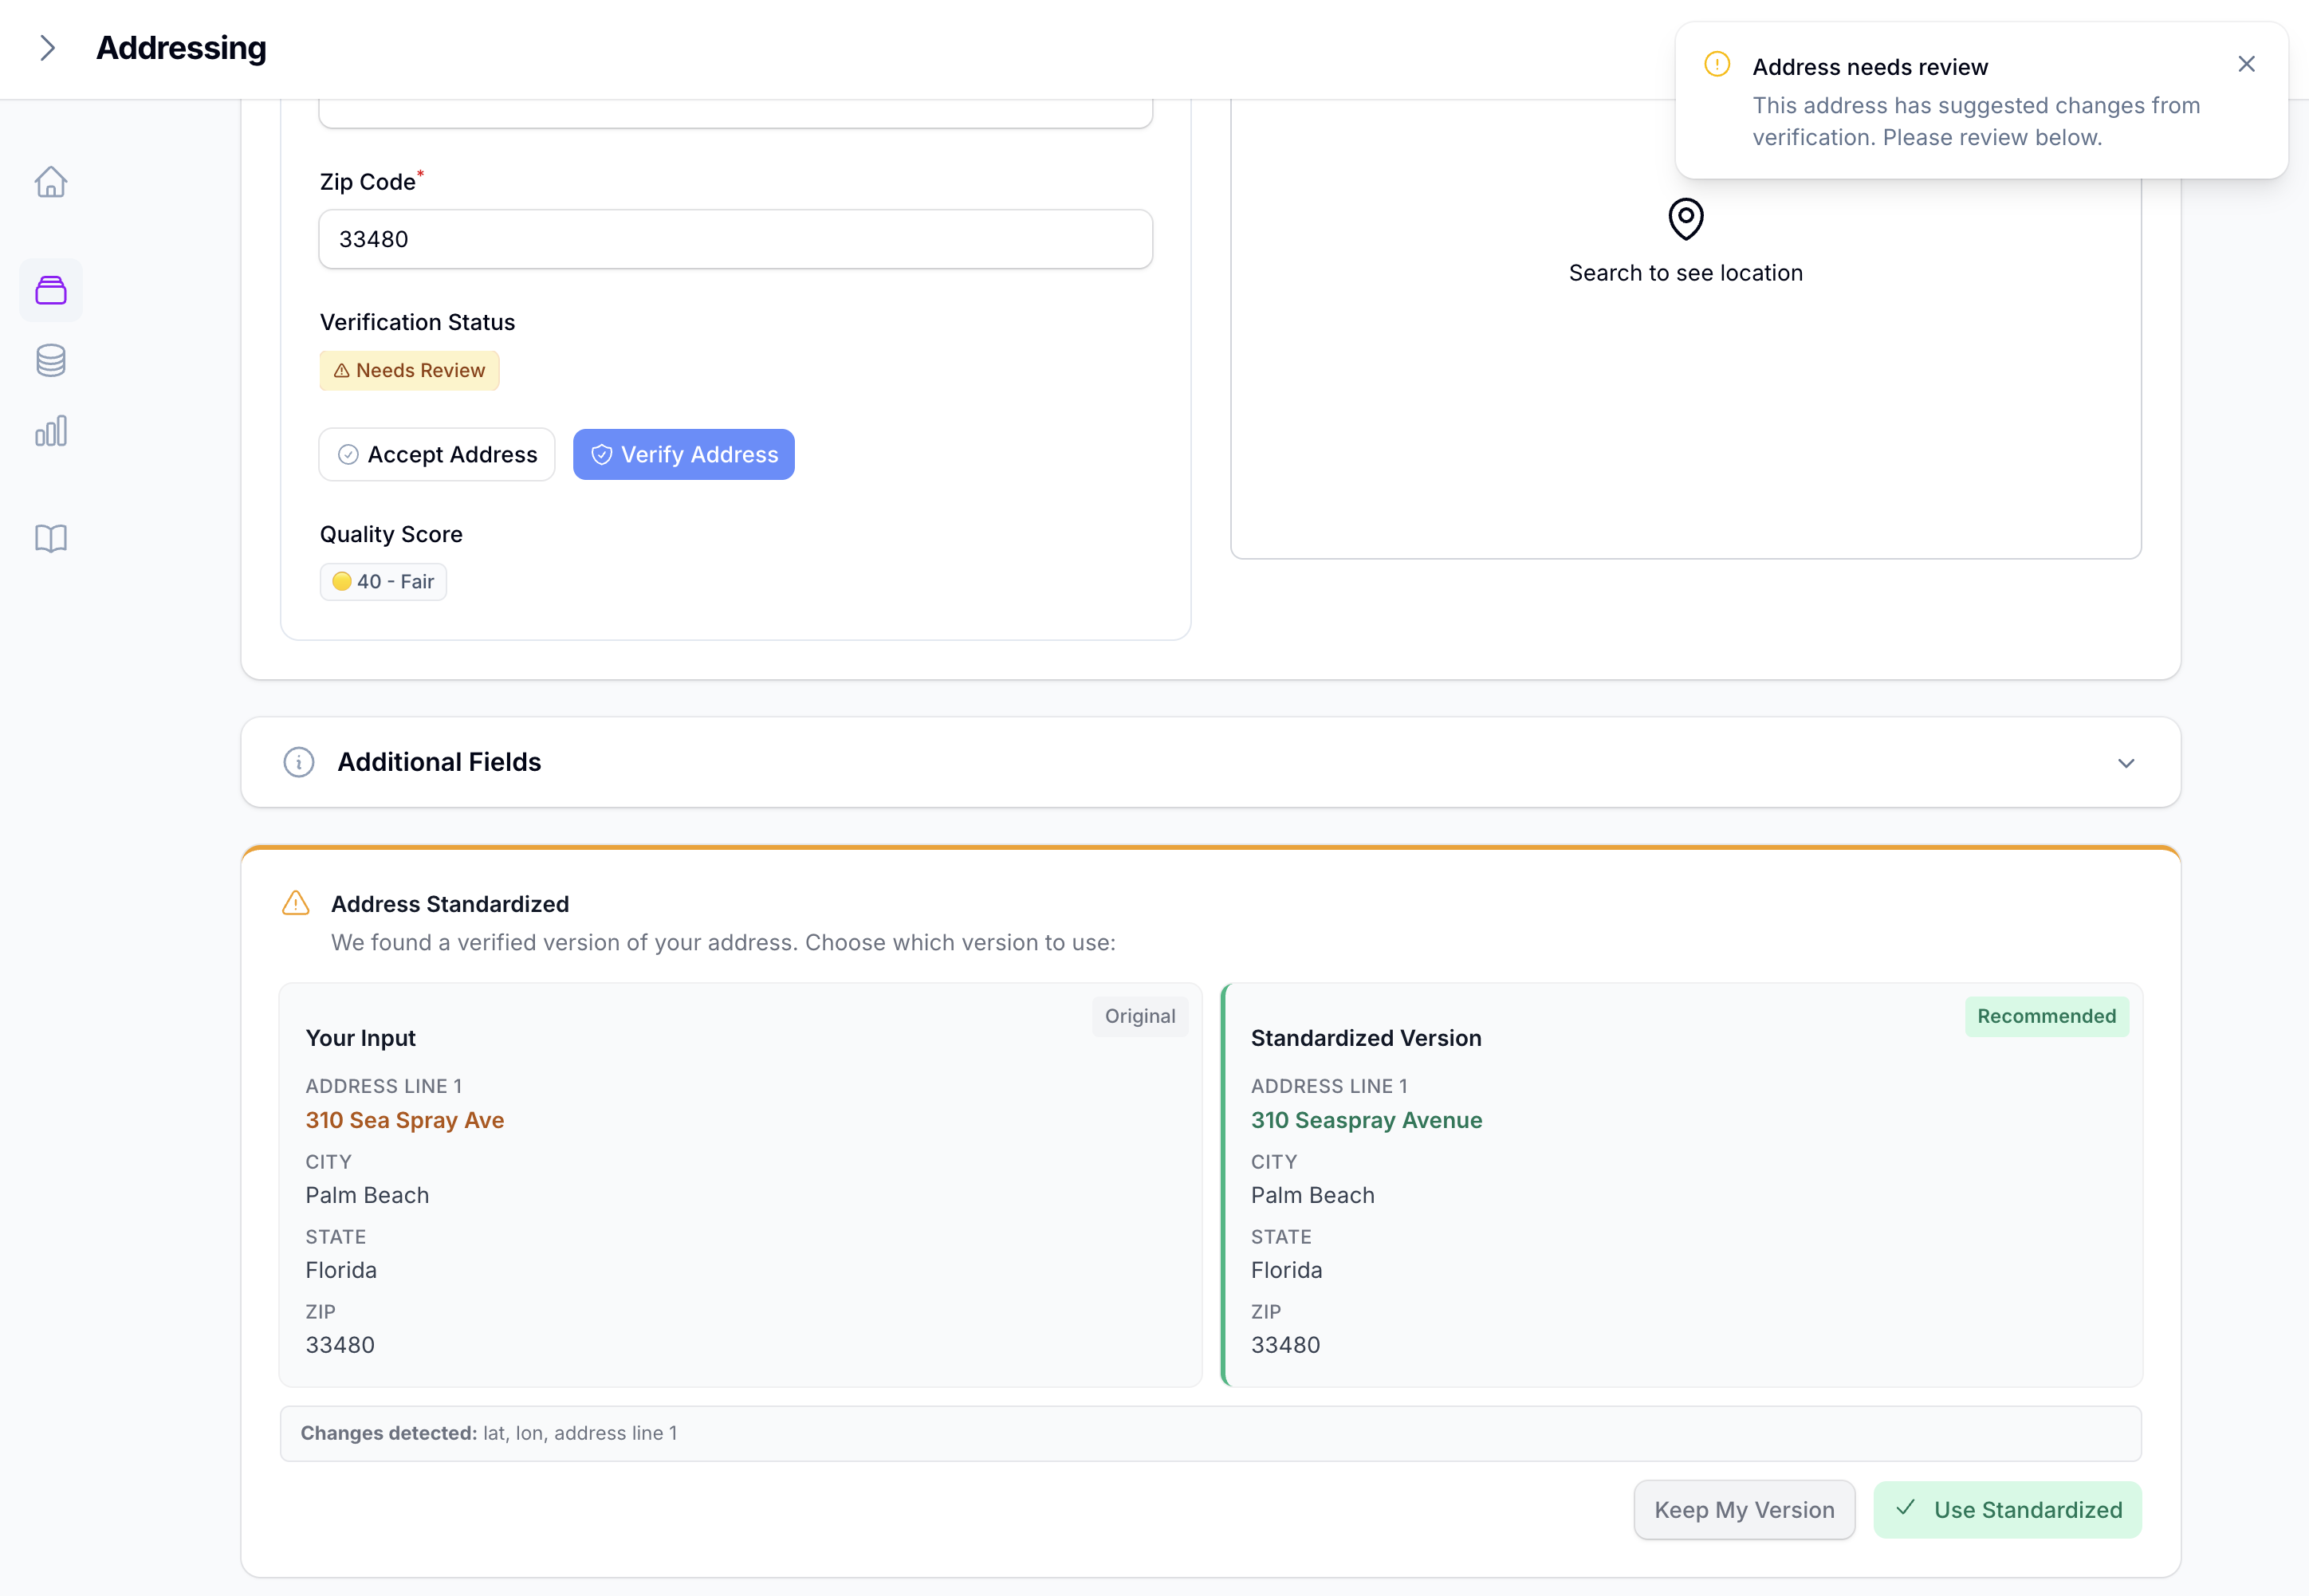Click the Additional Fields heading
The height and width of the screenshot is (1596, 2309).
[x=439, y=762]
